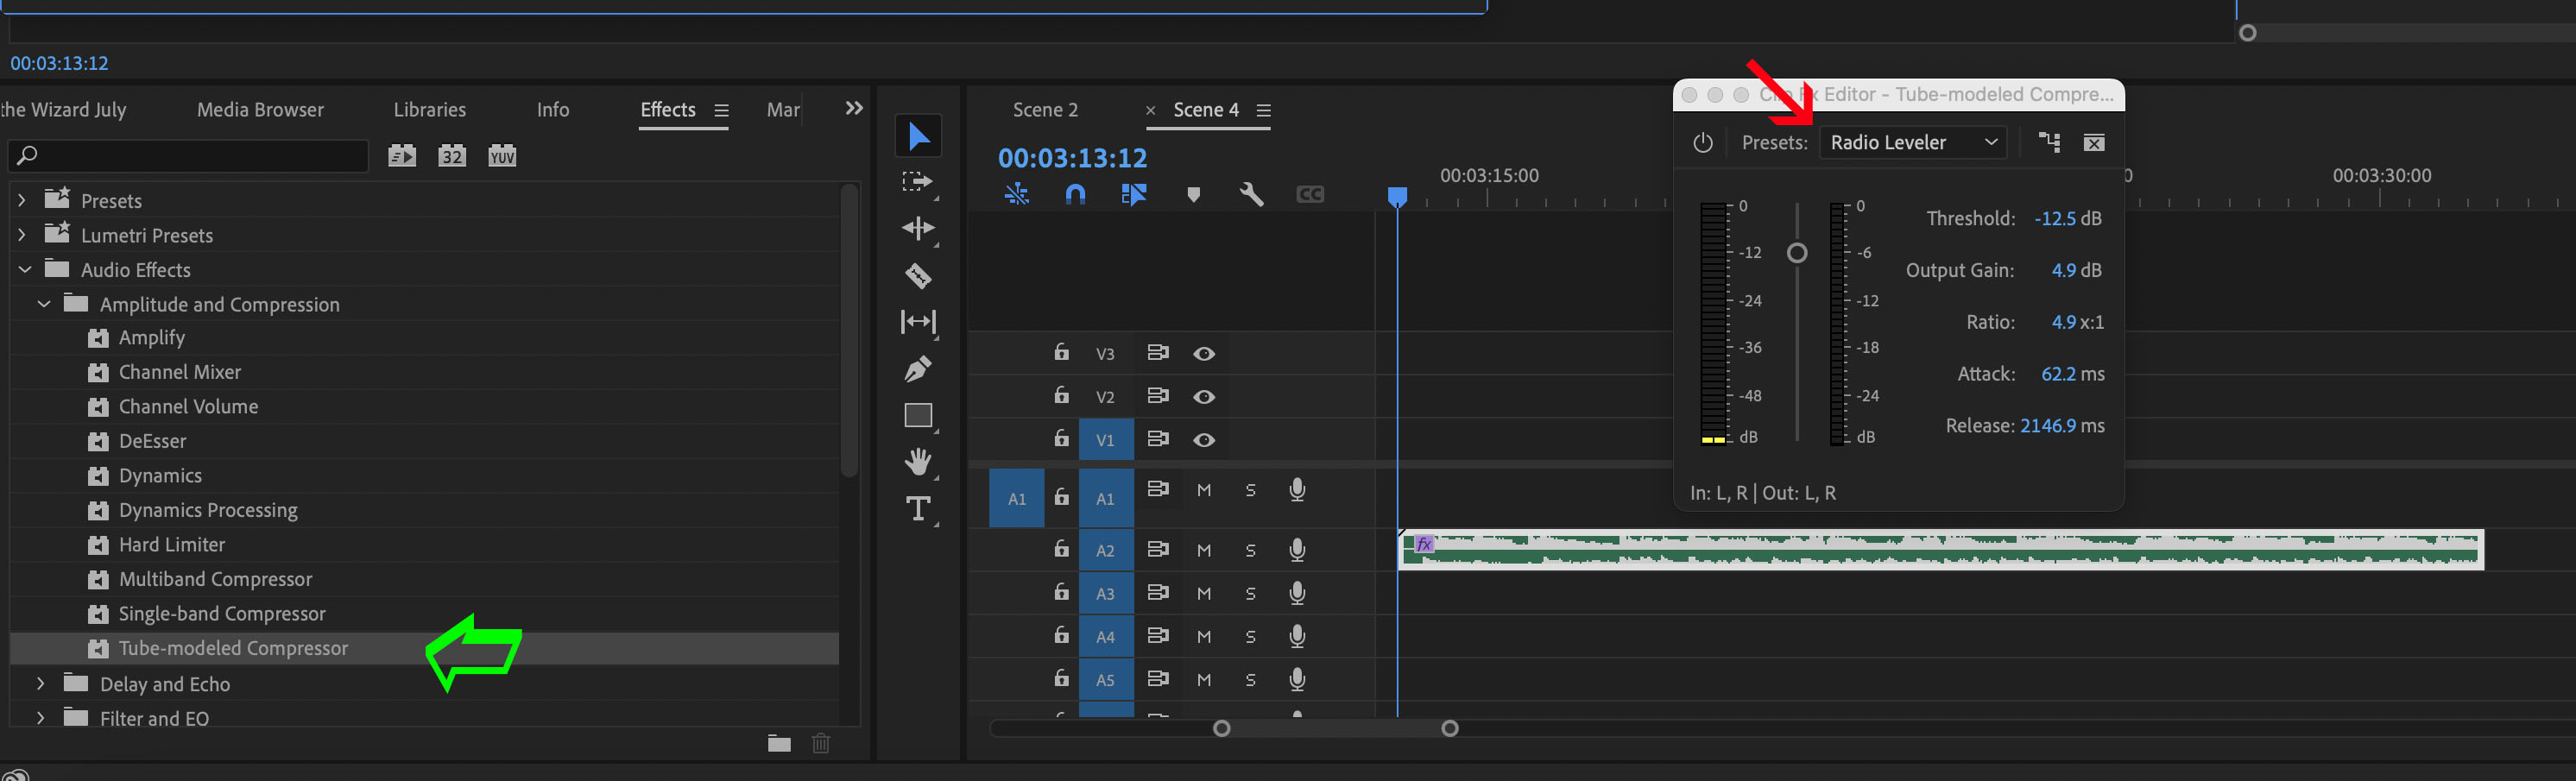2576x781 pixels.
Task: Select the Pen tool
Action: (x=917, y=369)
